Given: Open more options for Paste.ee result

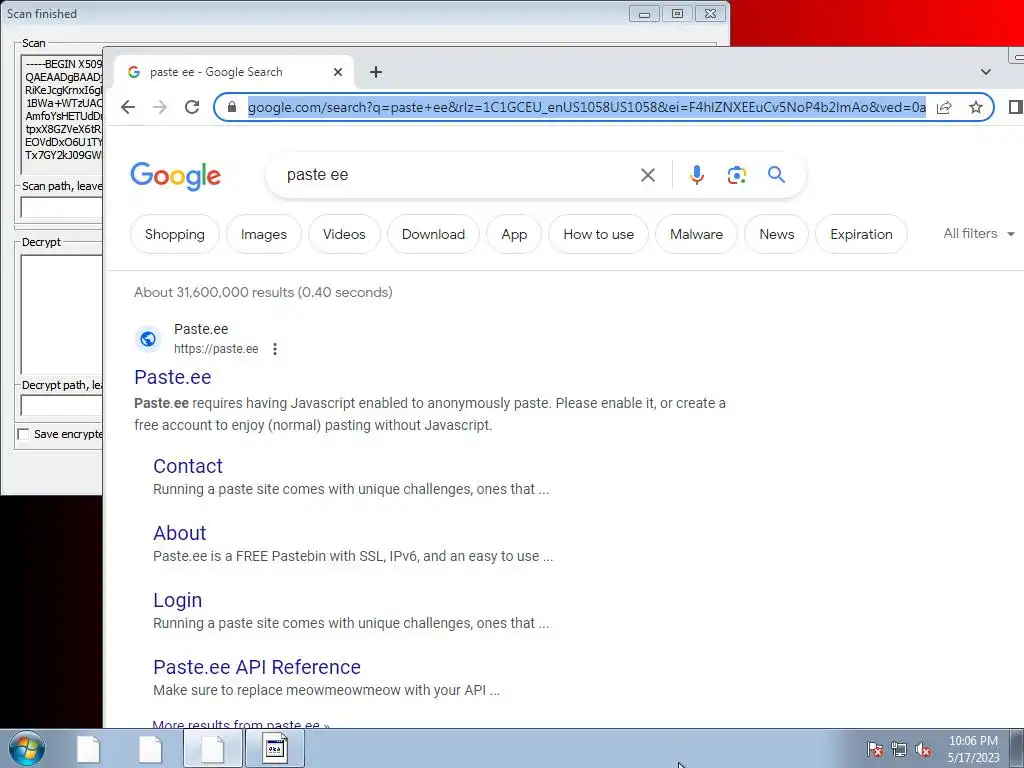Looking at the screenshot, I should (x=275, y=349).
